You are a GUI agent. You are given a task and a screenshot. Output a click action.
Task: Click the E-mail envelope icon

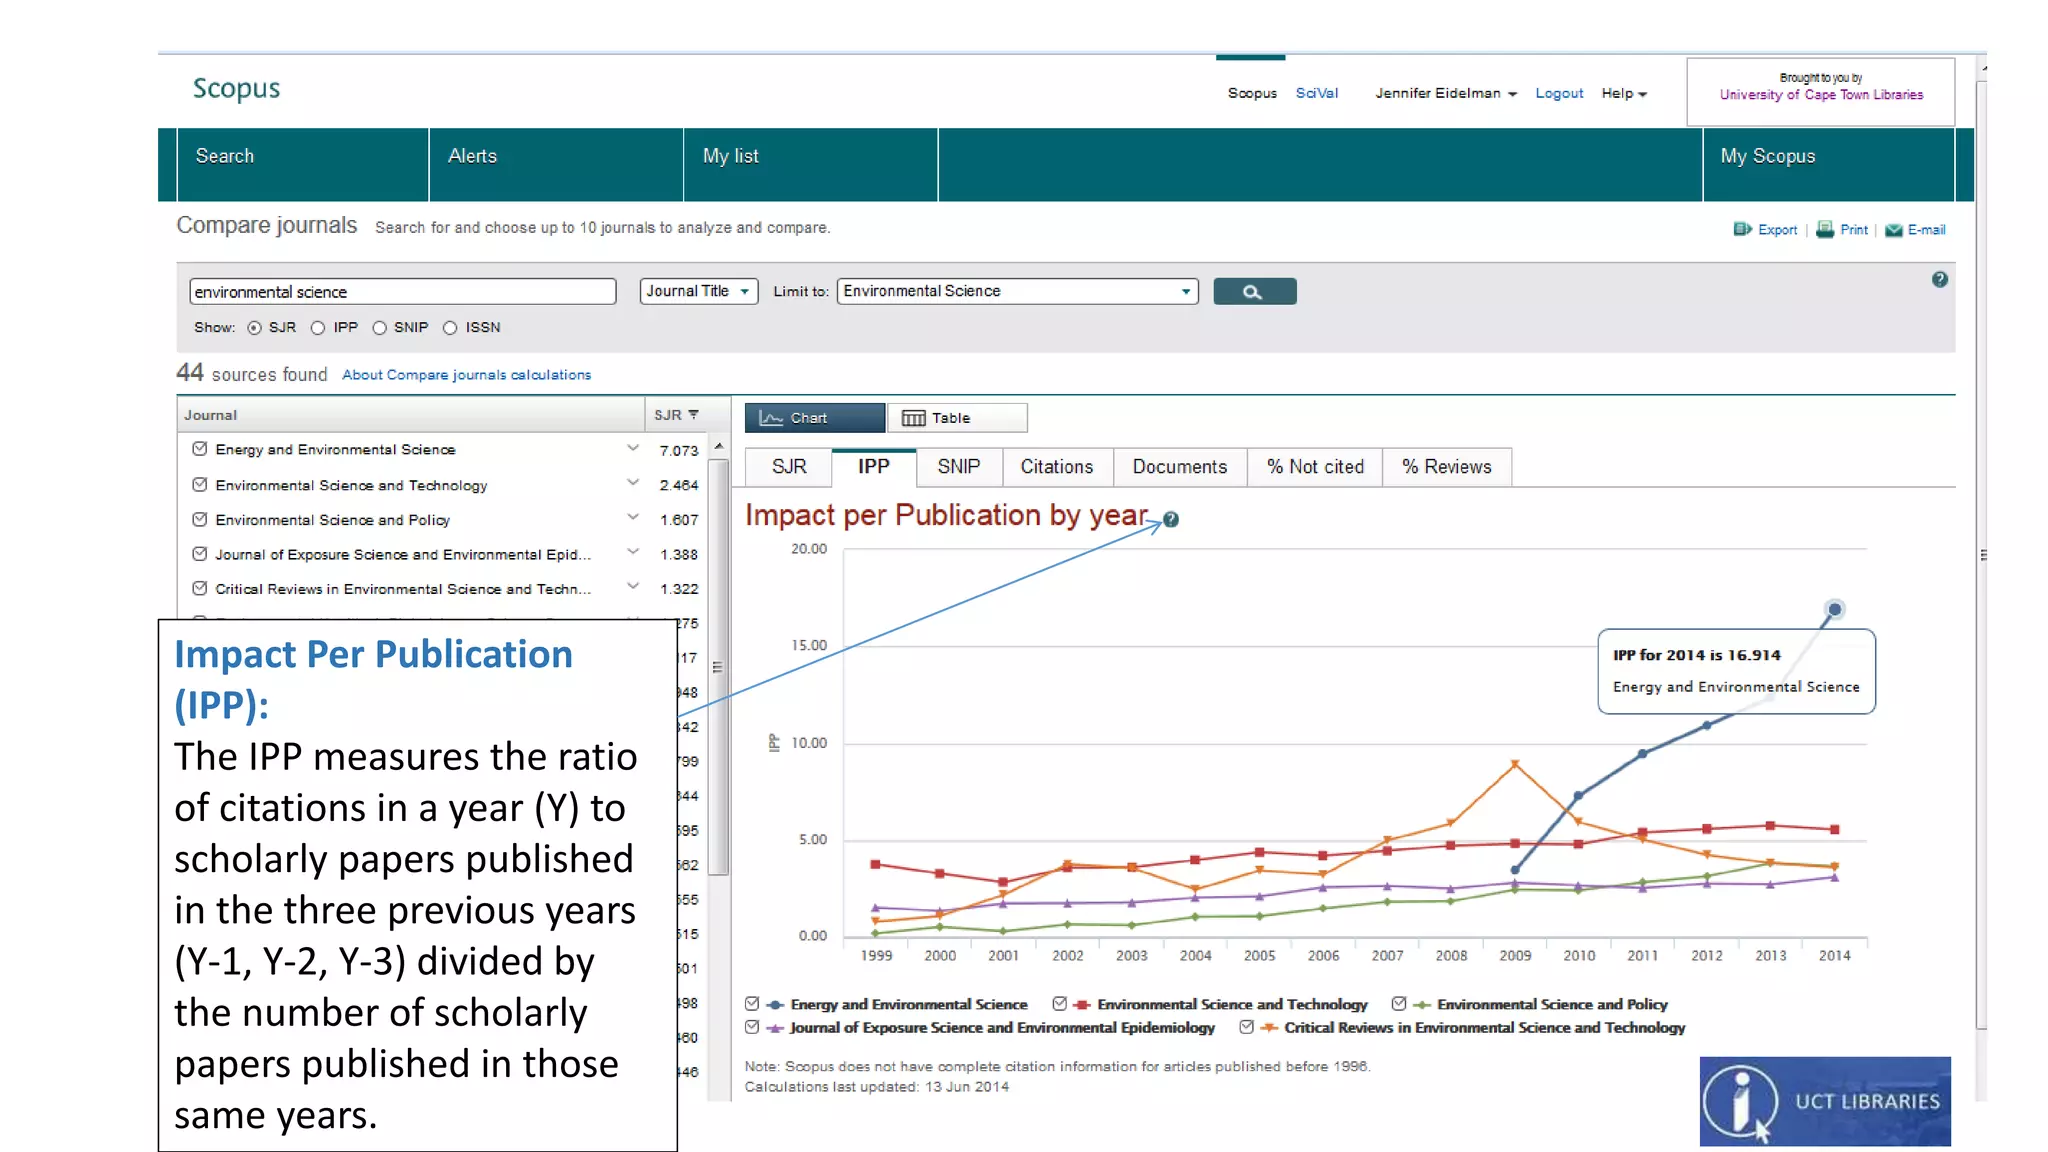click(1893, 230)
